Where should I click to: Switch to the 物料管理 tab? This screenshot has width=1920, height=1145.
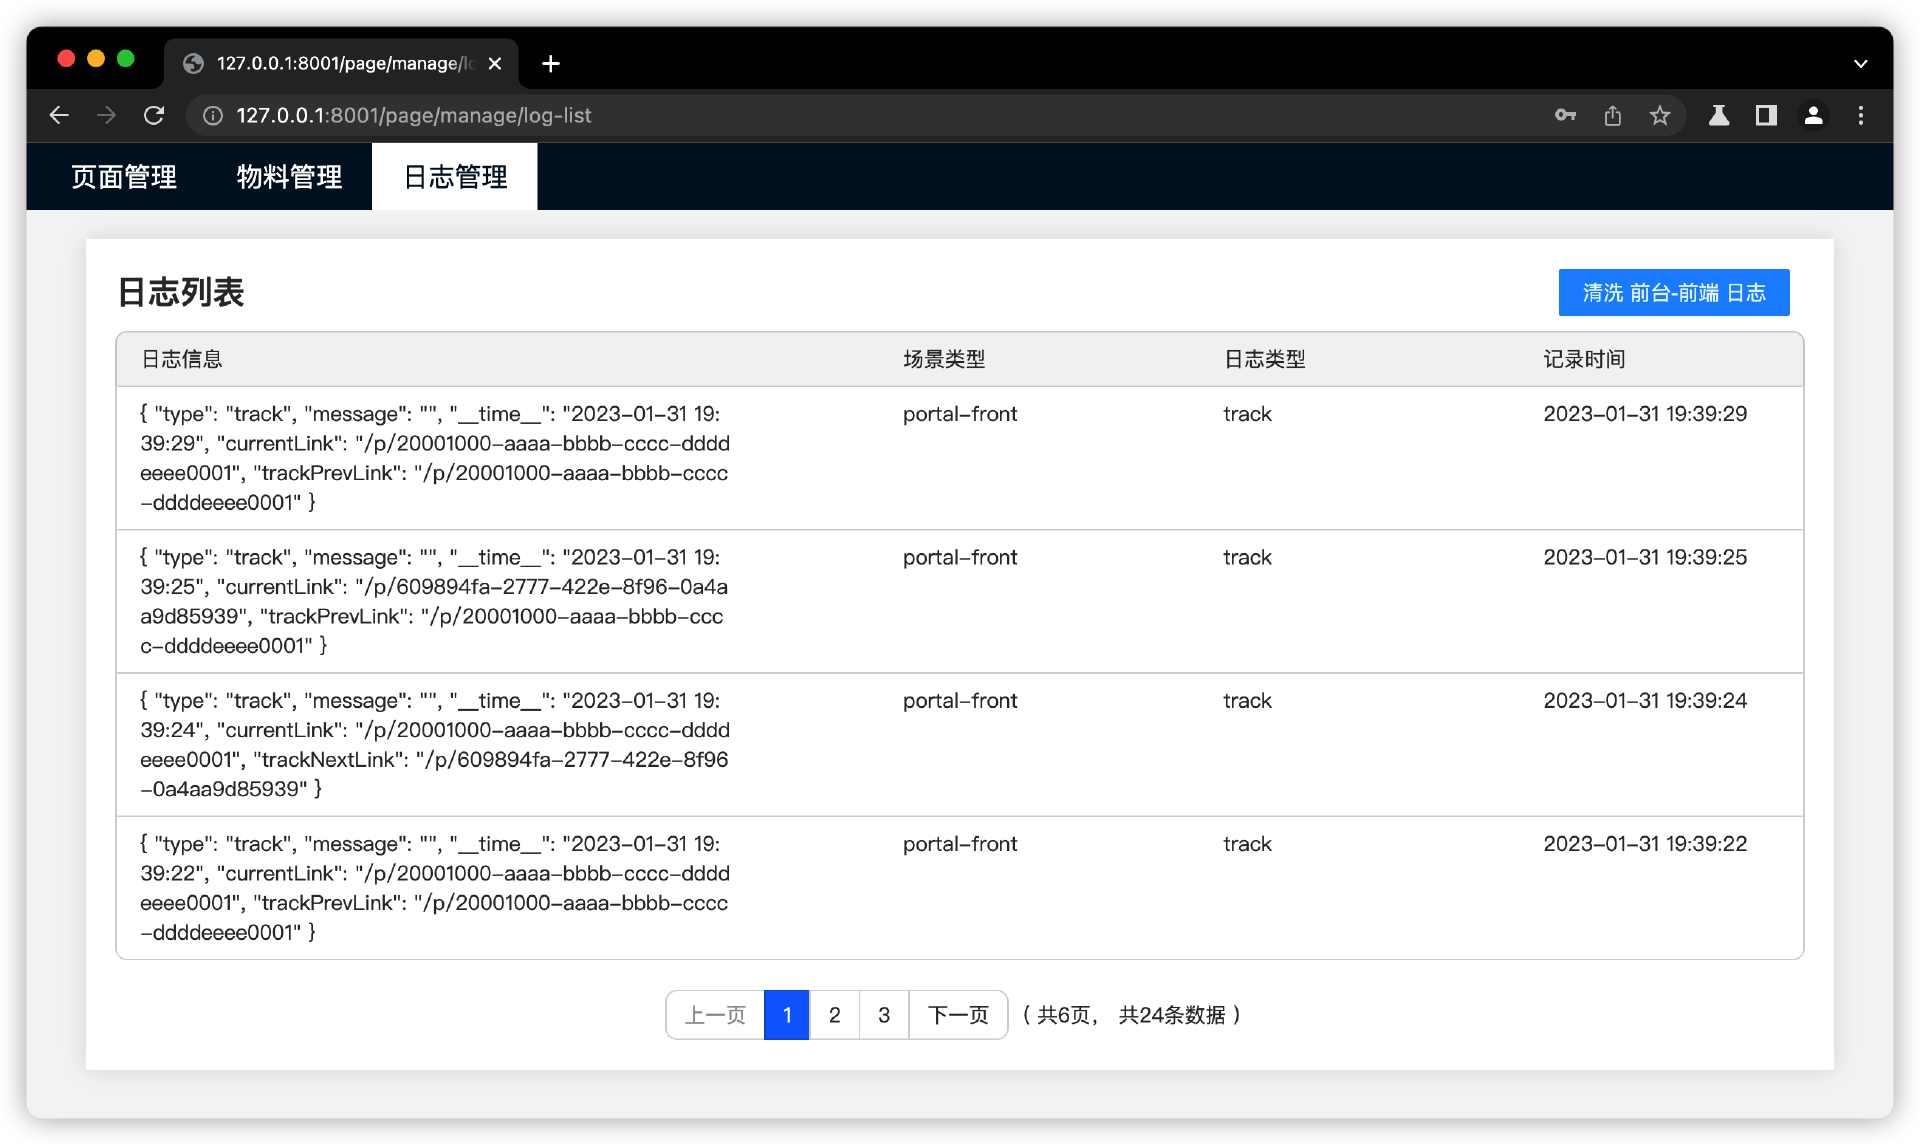[x=289, y=177]
